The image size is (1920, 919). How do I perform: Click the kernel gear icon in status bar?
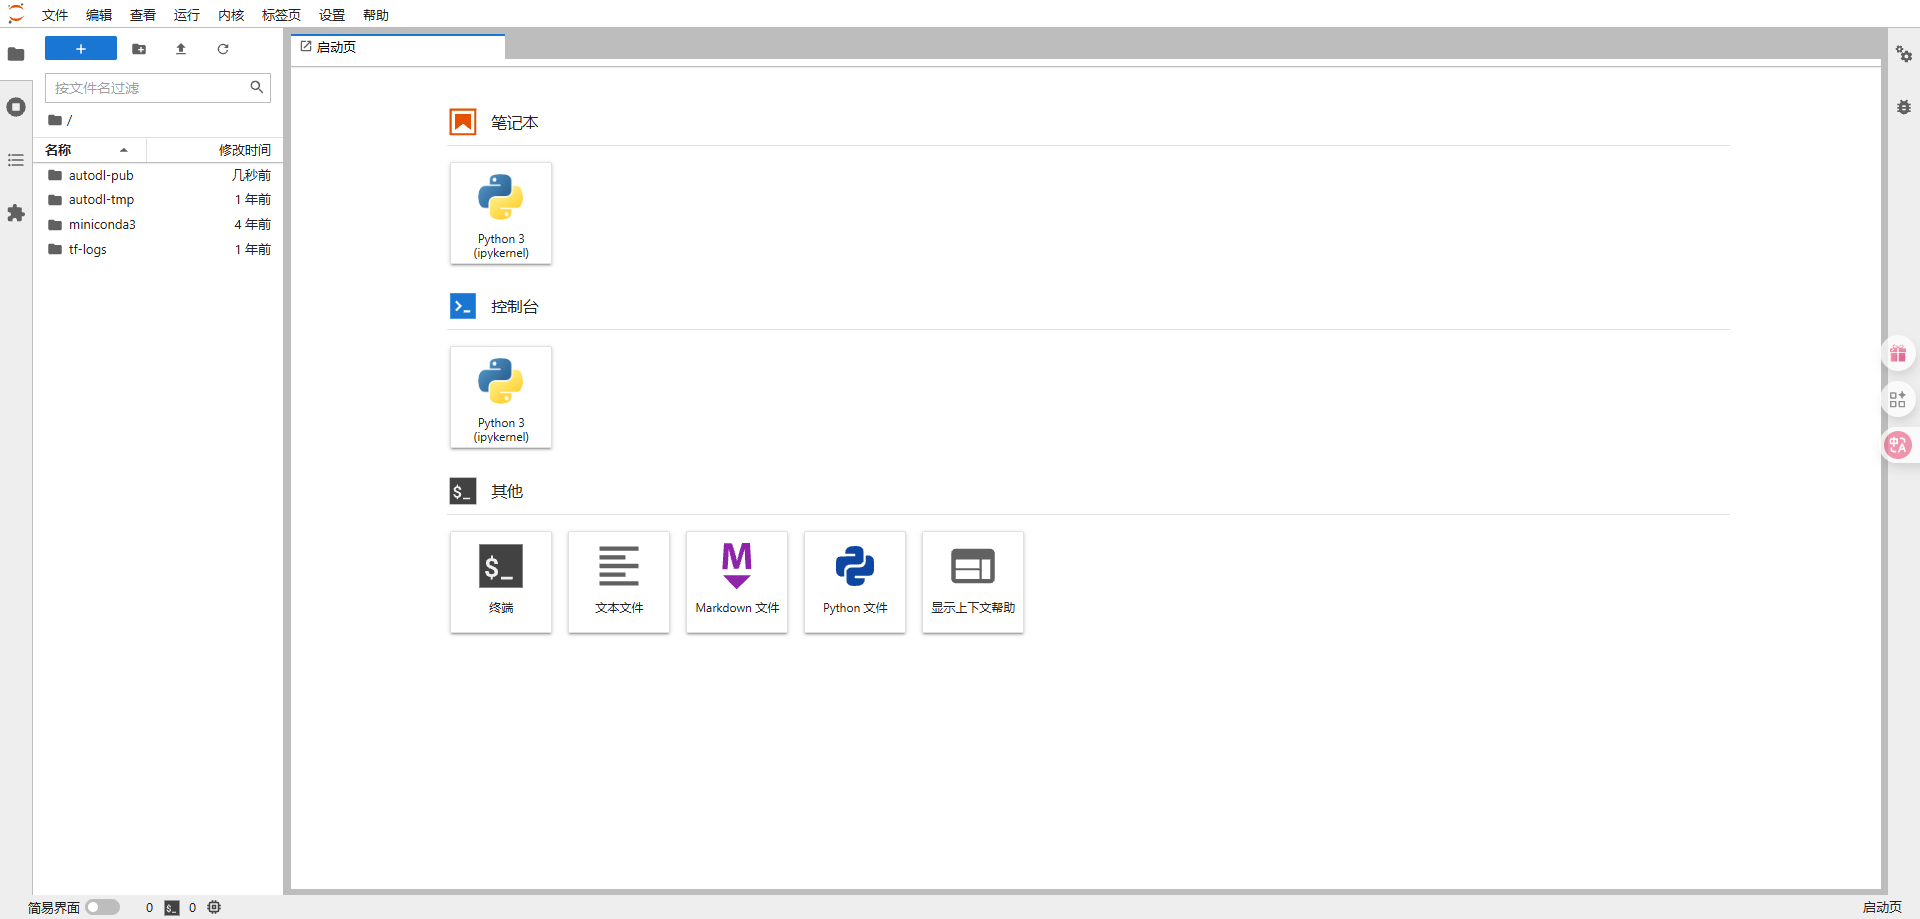[214, 907]
